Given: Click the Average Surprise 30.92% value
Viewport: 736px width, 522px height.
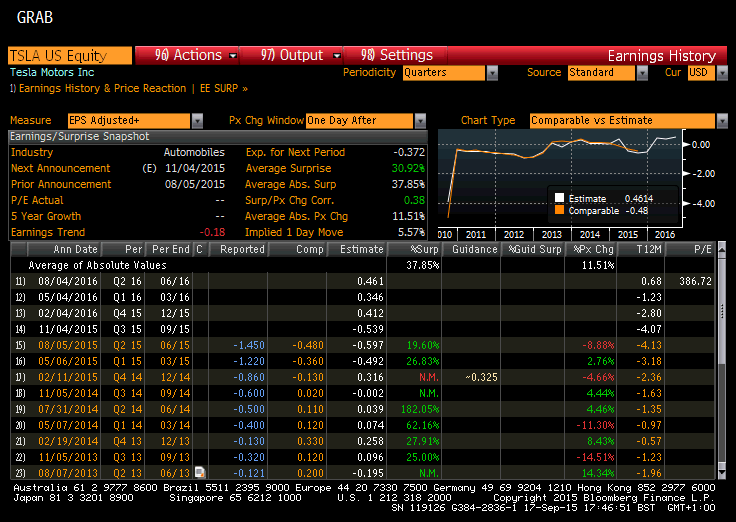Looking at the screenshot, I should tap(408, 168).
